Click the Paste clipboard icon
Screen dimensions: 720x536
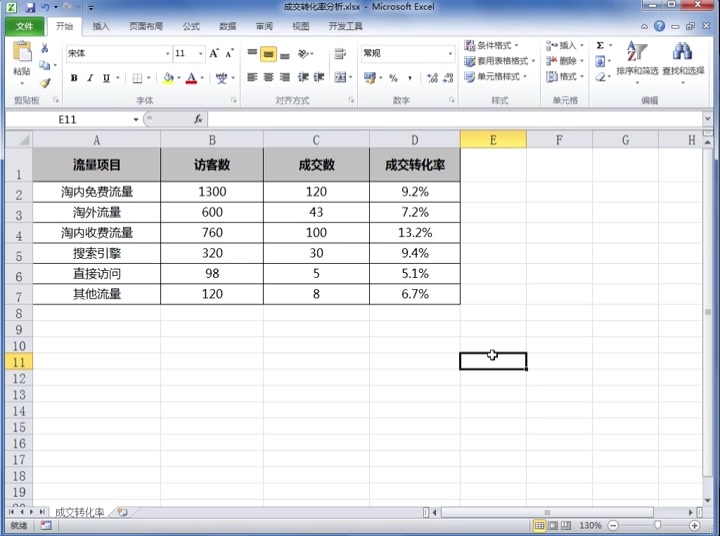pos(22,51)
